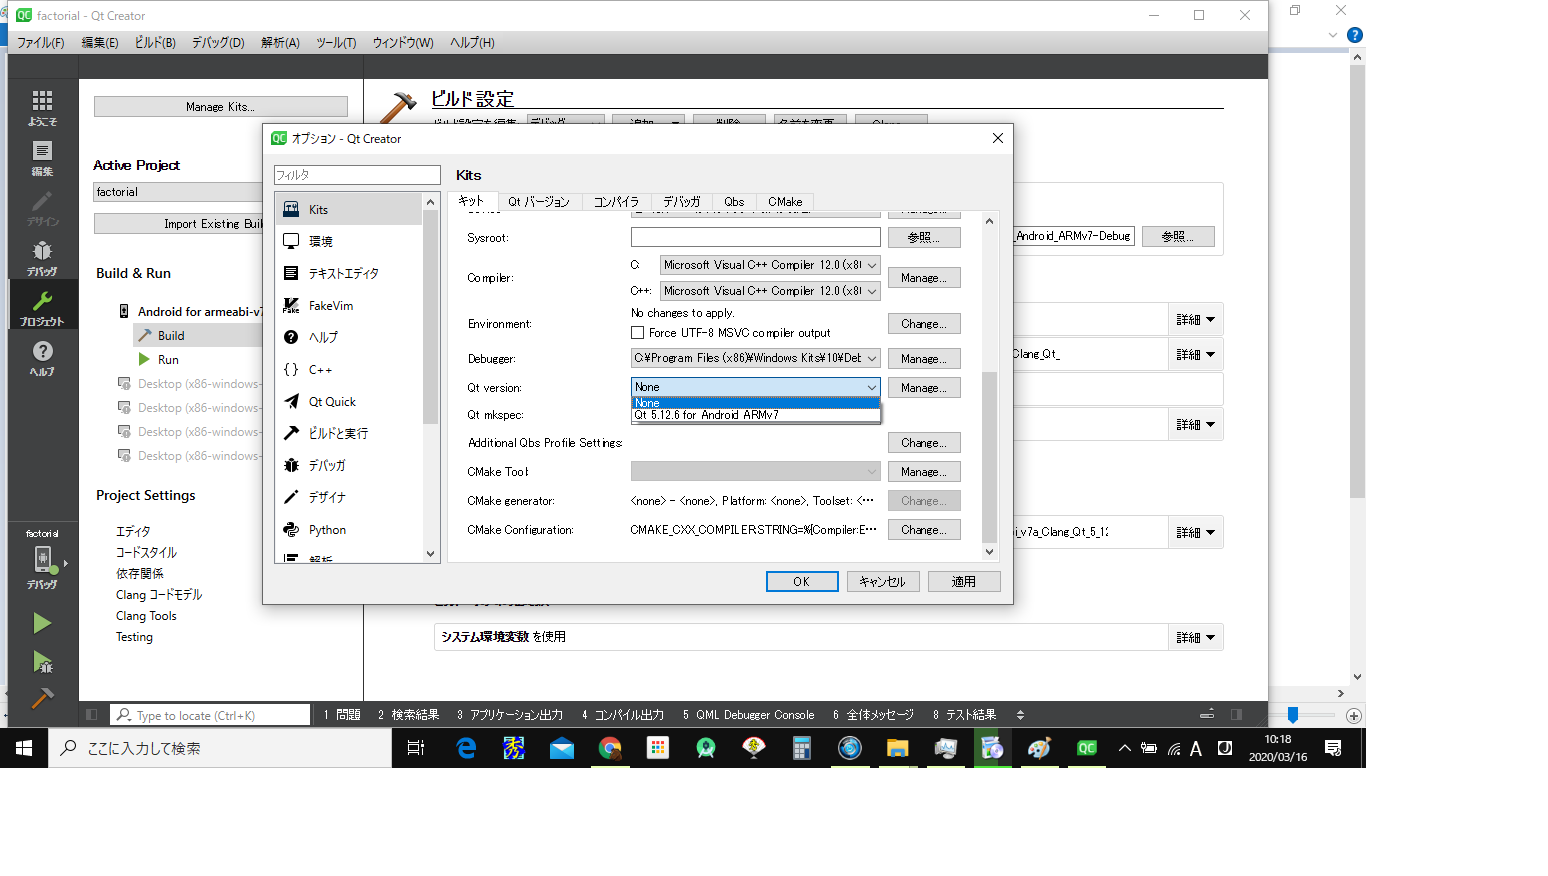
Task: Build project with the hammer icon
Action: tap(42, 698)
